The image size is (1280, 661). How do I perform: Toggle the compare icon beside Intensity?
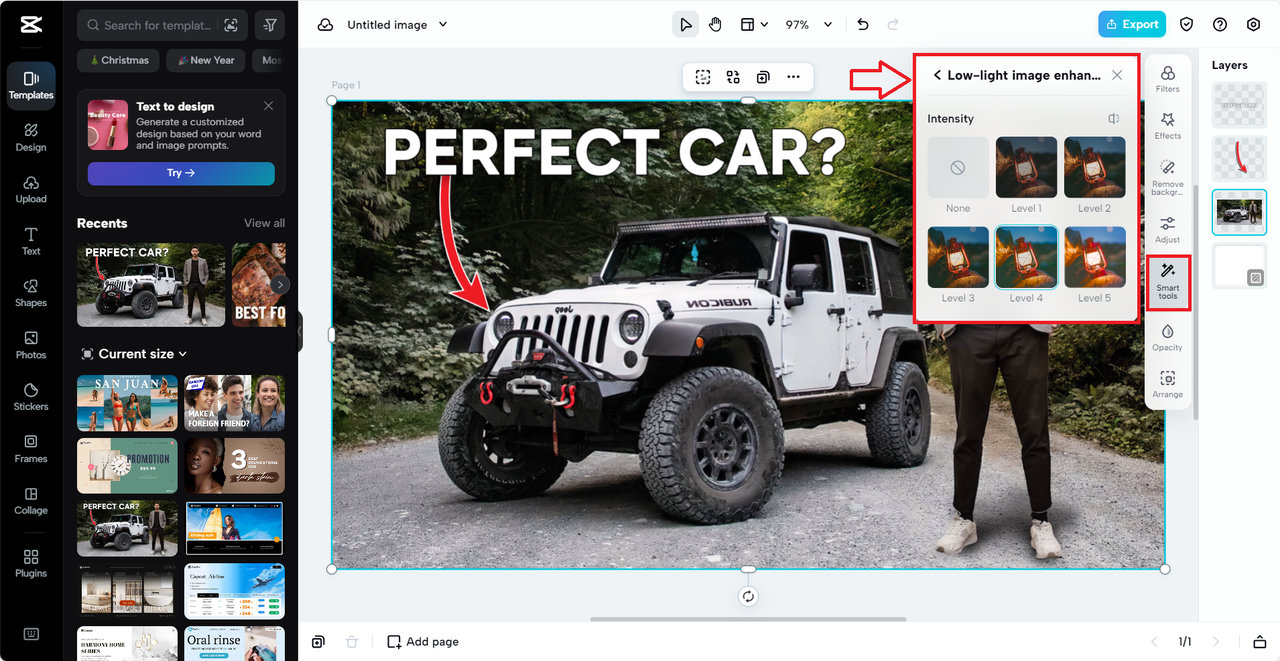pos(1114,119)
